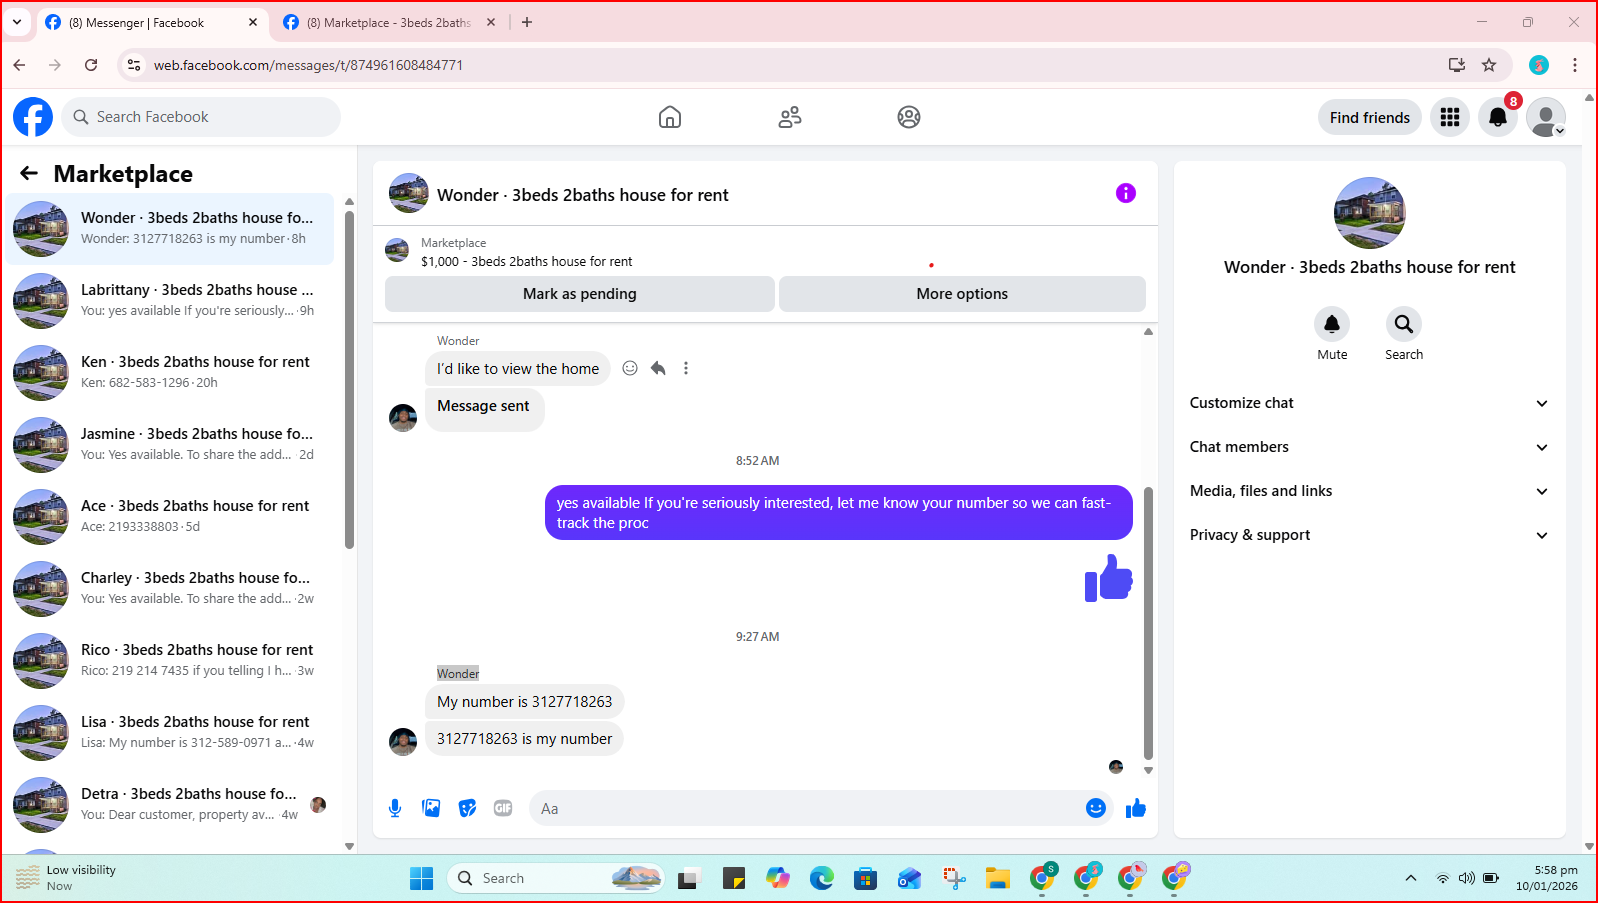Click Wonder's large profile thumbnail in right panel
The height and width of the screenshot is (903, 1598).
(1369, 213)
